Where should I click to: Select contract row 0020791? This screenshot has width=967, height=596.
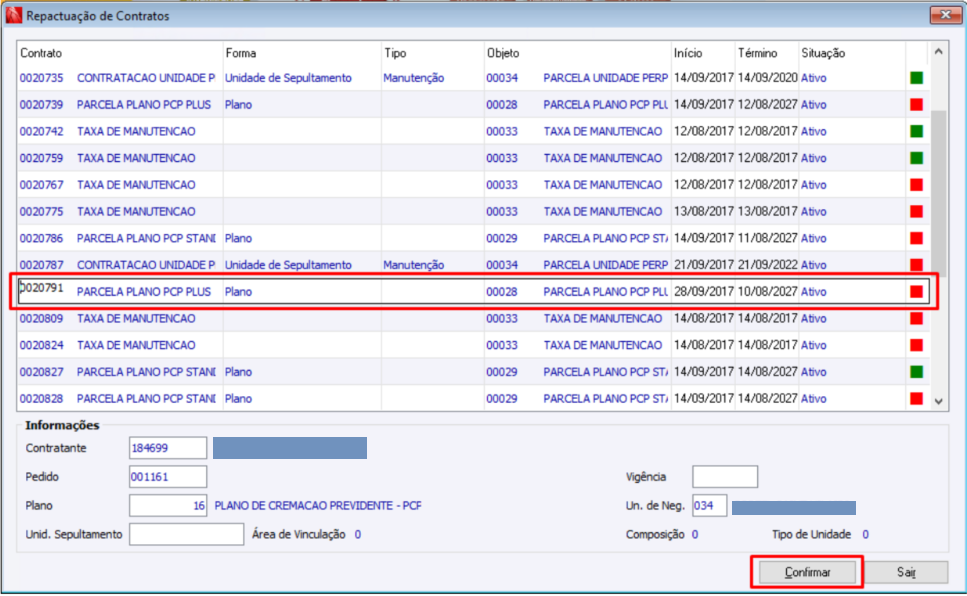473,291
